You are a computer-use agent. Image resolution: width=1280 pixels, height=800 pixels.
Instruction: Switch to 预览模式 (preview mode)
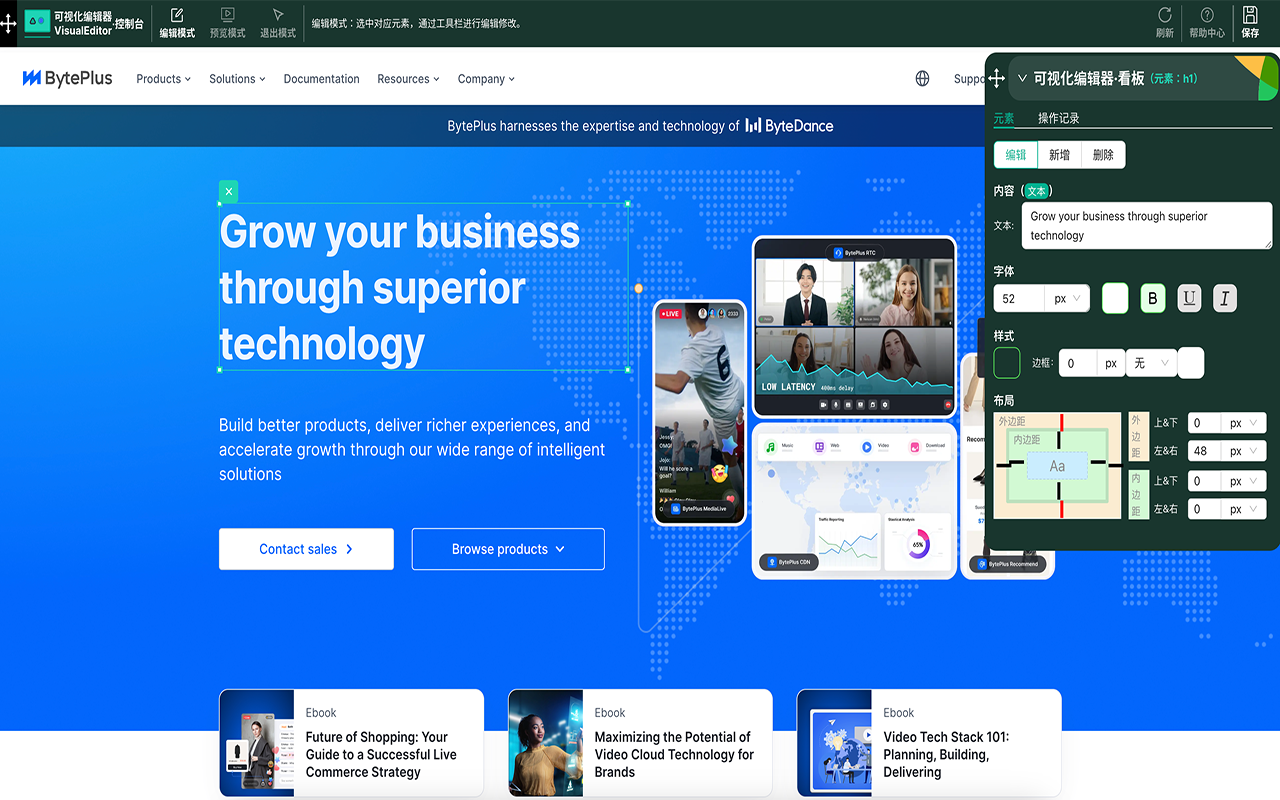coord(228,22)
